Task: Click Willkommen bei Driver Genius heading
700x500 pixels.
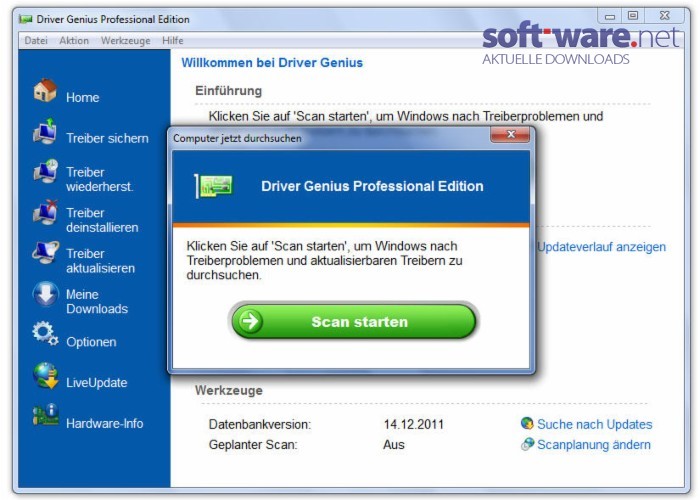Action: click(x=272, y=62)
